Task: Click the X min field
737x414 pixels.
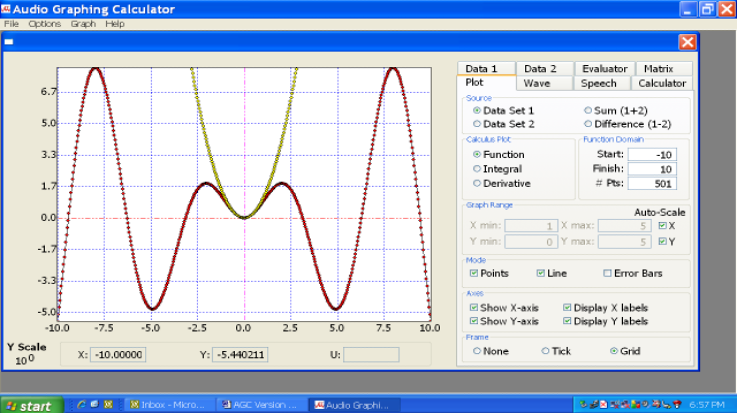Action: pyautogui.click(x=531, y=226)
